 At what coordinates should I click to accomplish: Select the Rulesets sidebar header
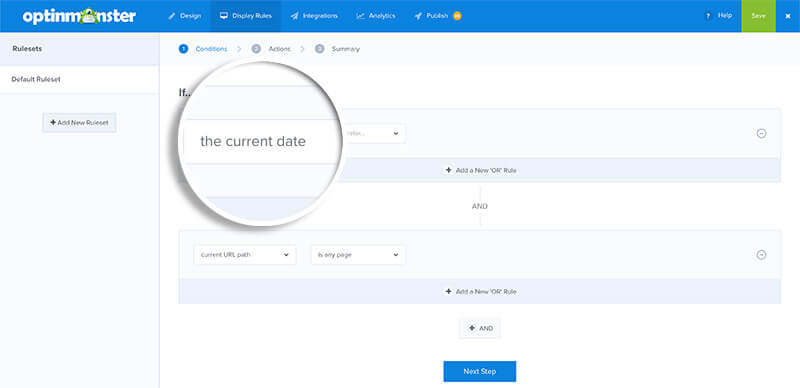(x=80, y=49)
